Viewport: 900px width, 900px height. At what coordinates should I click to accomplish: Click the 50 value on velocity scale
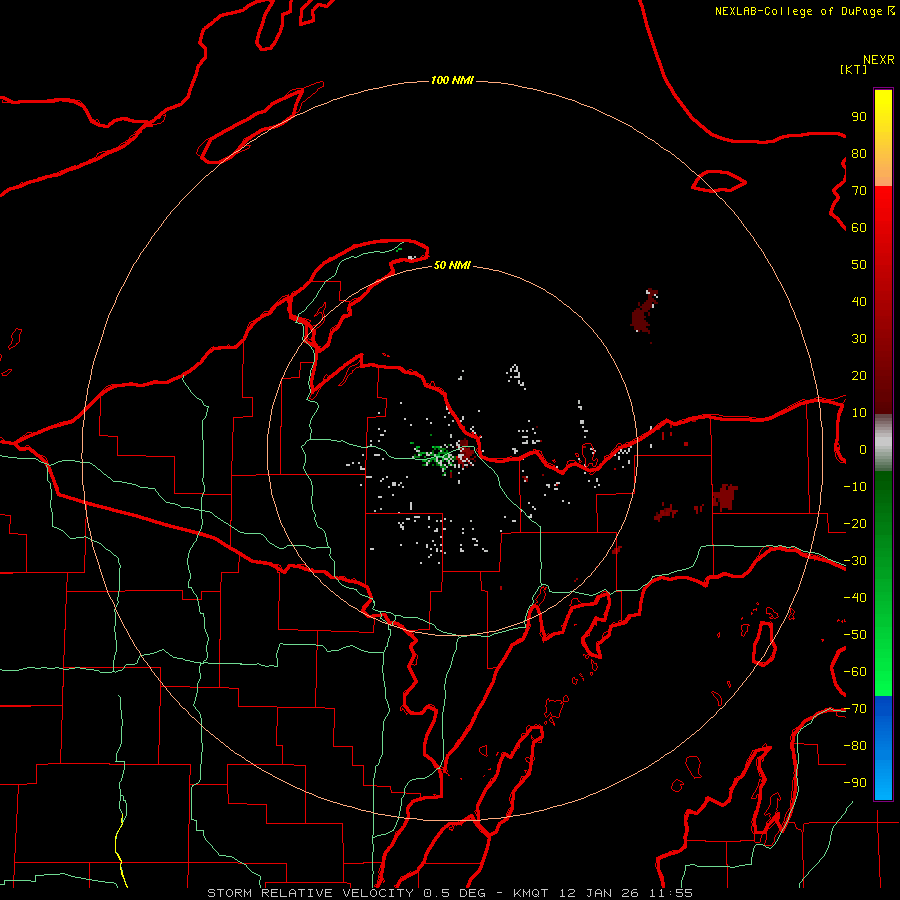click(859, 265)
